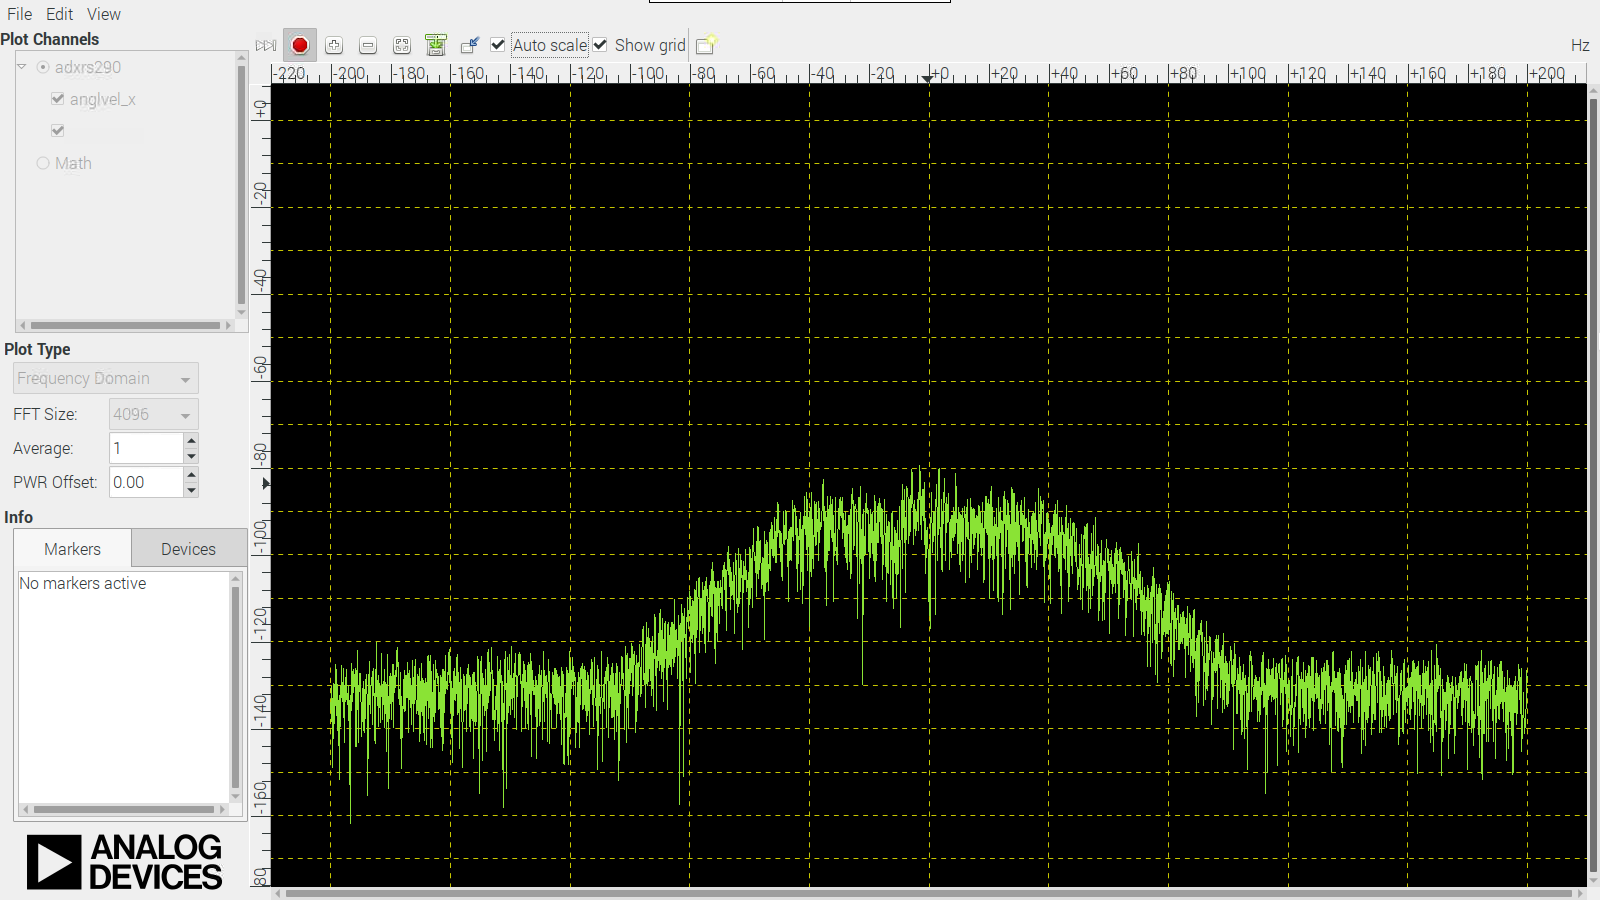This screenshot has height=900, width=1600.
Task: Open the Frequency Domain plot type dropdown
Action: [106, 379]
